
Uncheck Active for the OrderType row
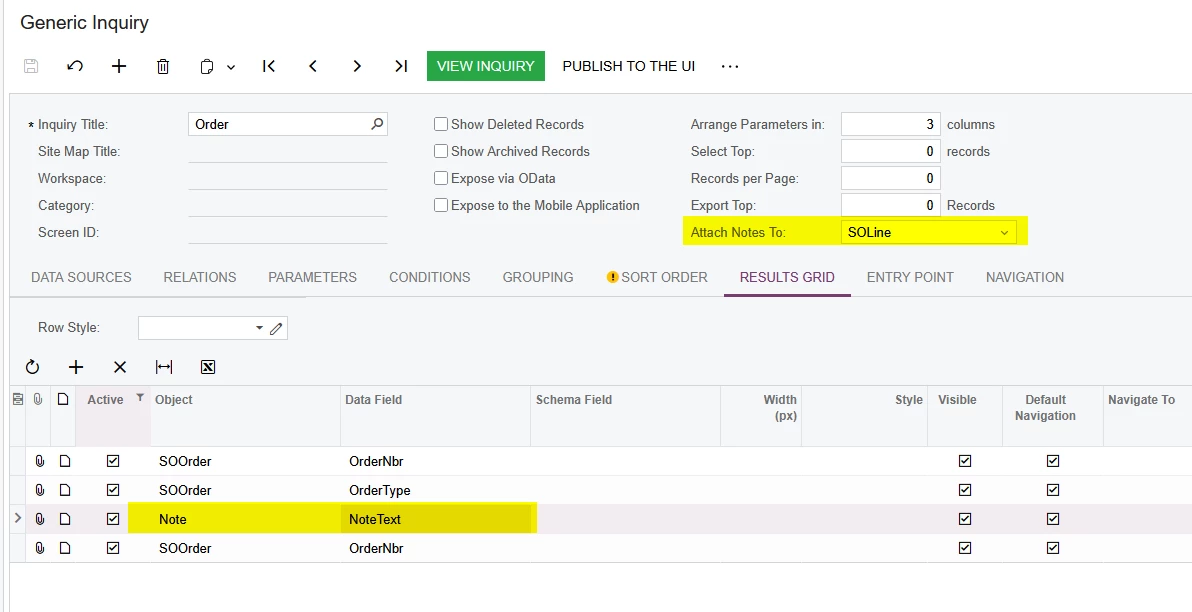[x=113, y=490]
